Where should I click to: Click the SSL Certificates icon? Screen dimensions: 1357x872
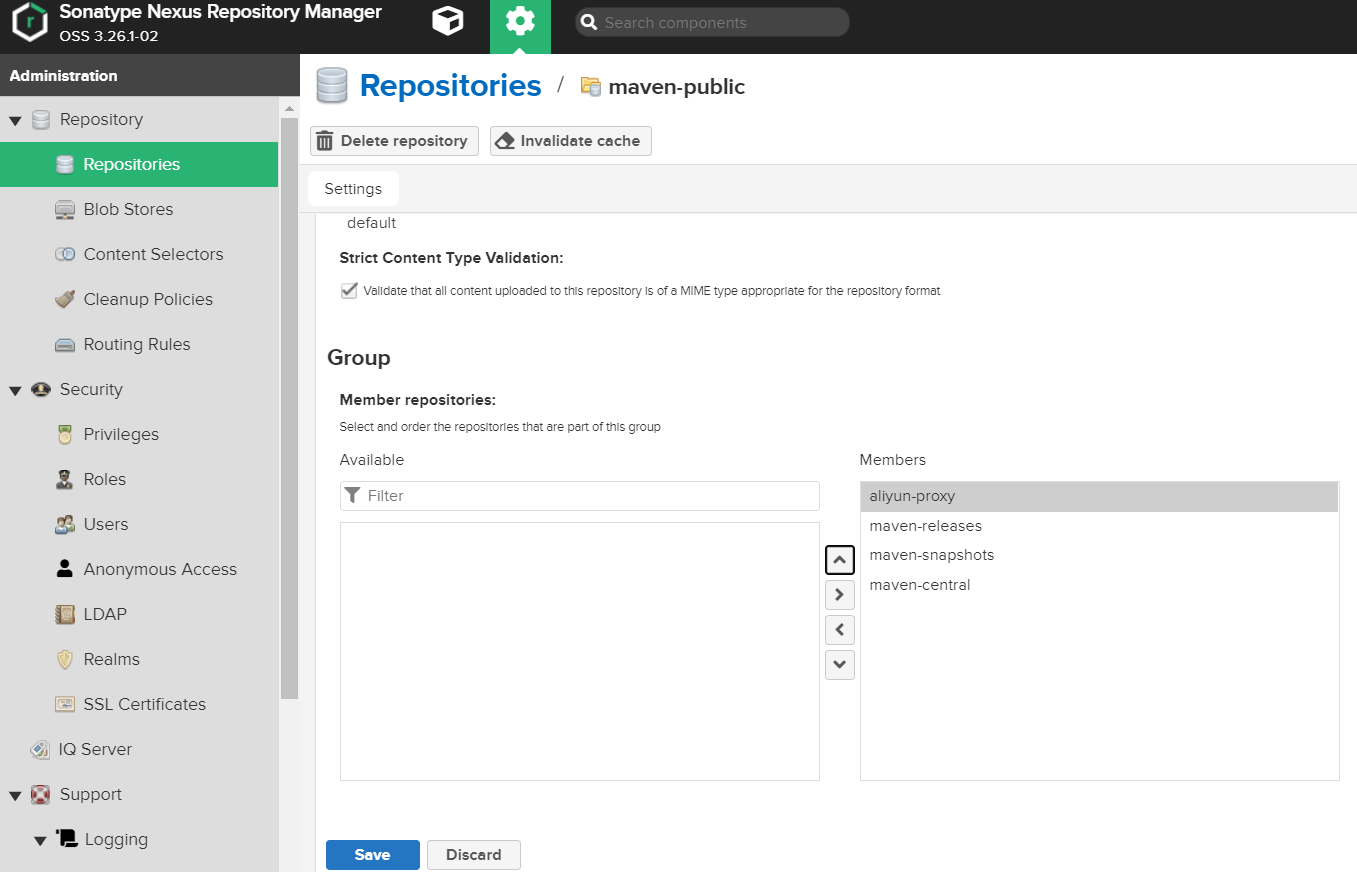click(x=65, y=705)
